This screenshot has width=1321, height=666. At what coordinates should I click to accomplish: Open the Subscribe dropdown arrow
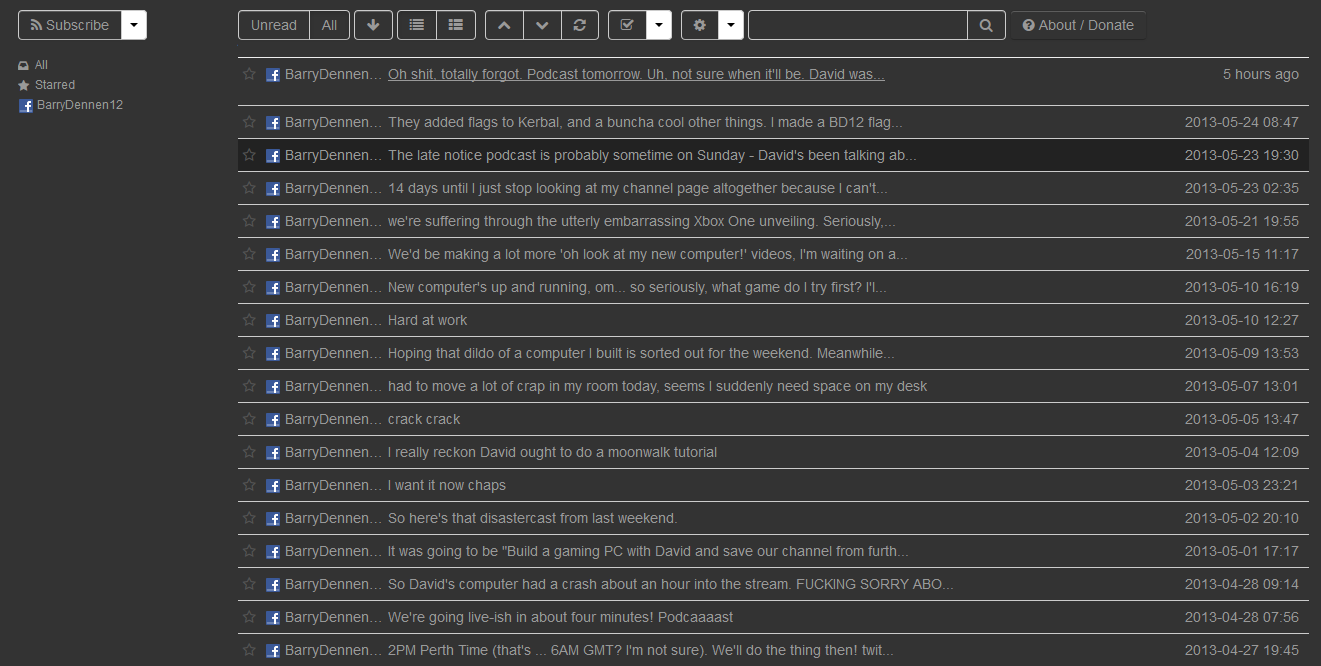coord(134,25)
